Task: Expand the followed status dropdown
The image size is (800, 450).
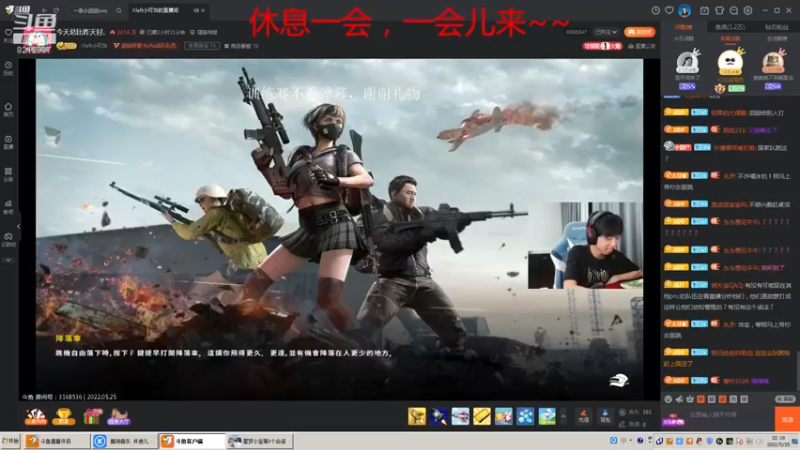Action: coord(606,32)
